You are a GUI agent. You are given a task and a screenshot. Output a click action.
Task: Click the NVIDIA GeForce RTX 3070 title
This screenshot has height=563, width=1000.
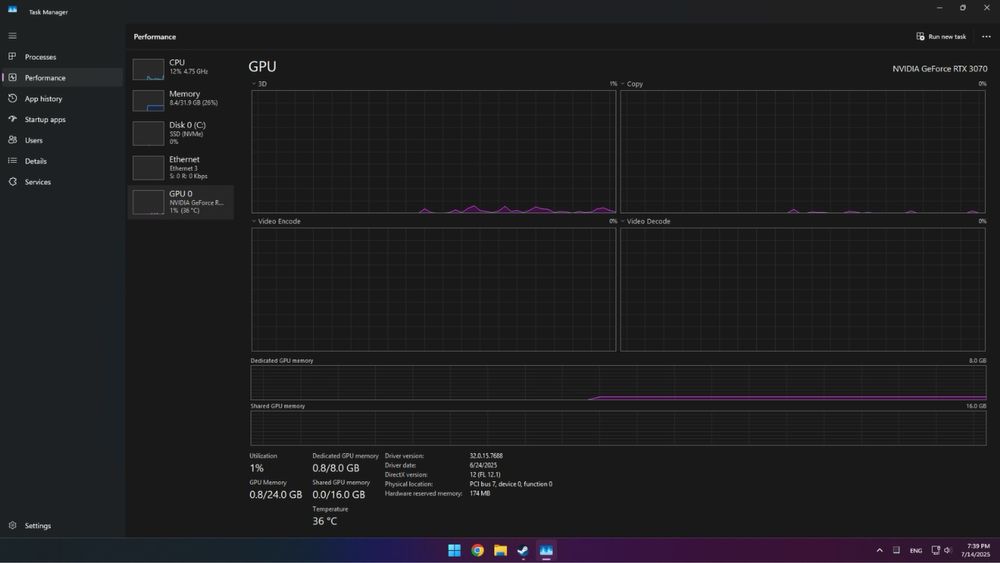pos(939,68)
